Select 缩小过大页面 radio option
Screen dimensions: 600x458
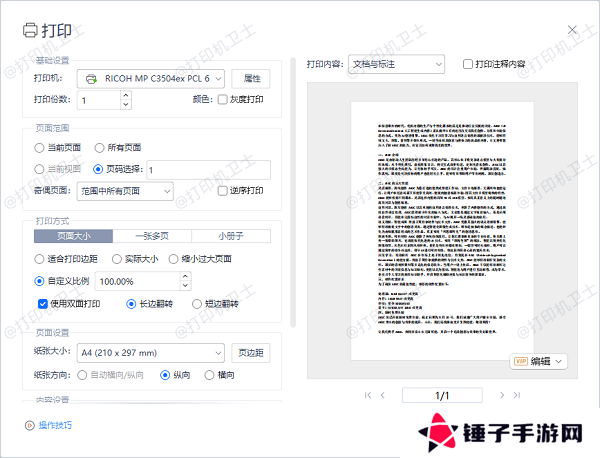point(173,259)
